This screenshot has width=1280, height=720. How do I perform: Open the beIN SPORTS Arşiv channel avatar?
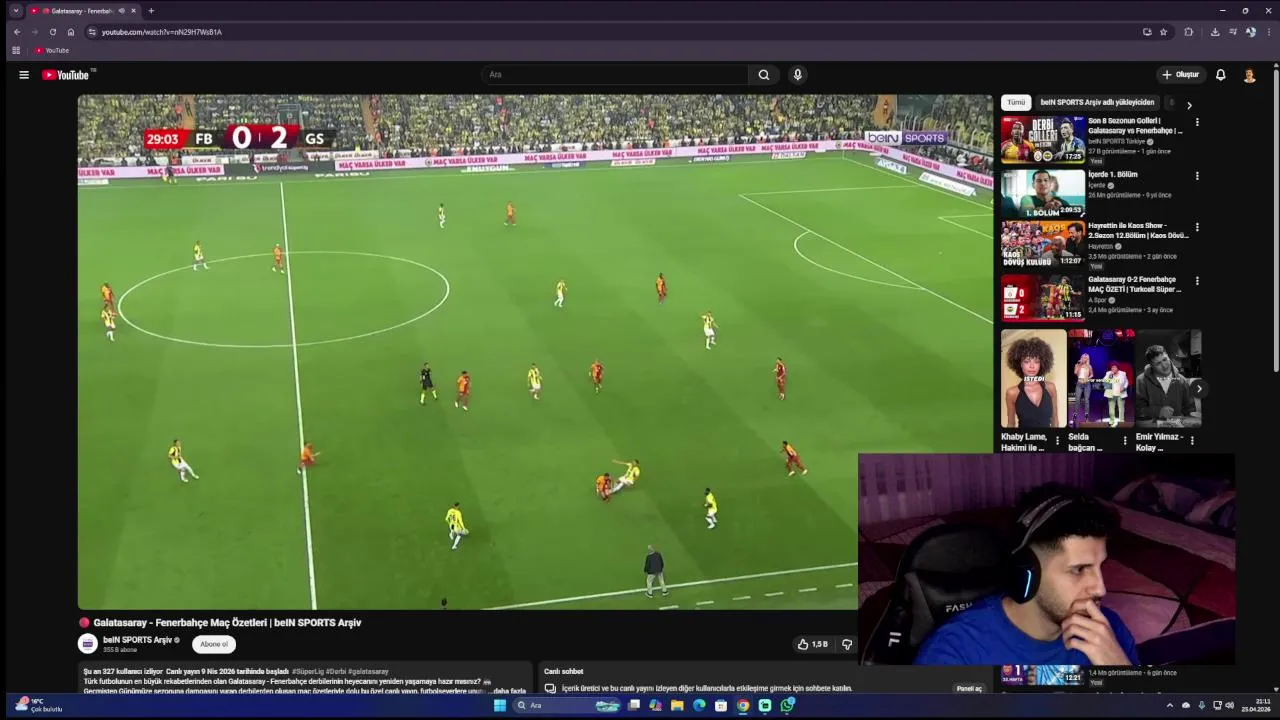pyautogui.click(x=88, y=644)
